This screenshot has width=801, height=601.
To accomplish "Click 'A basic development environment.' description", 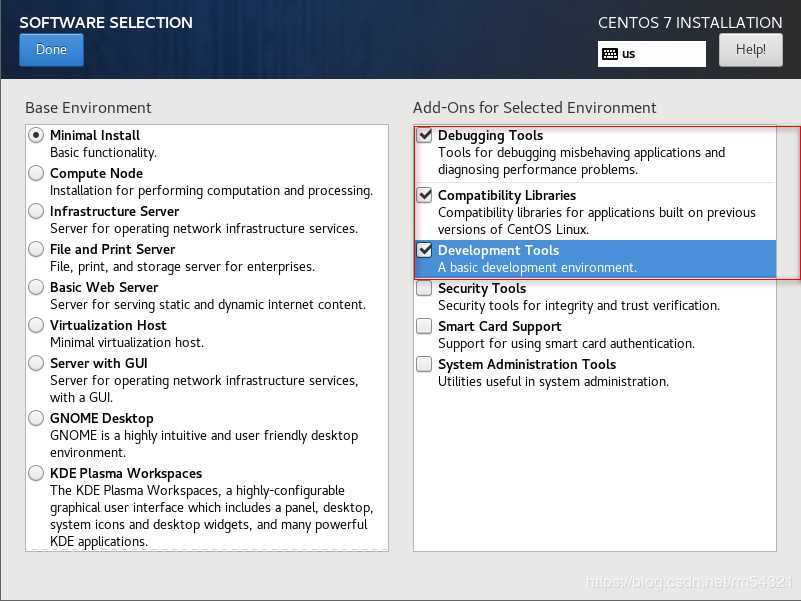I will (537, 268).
